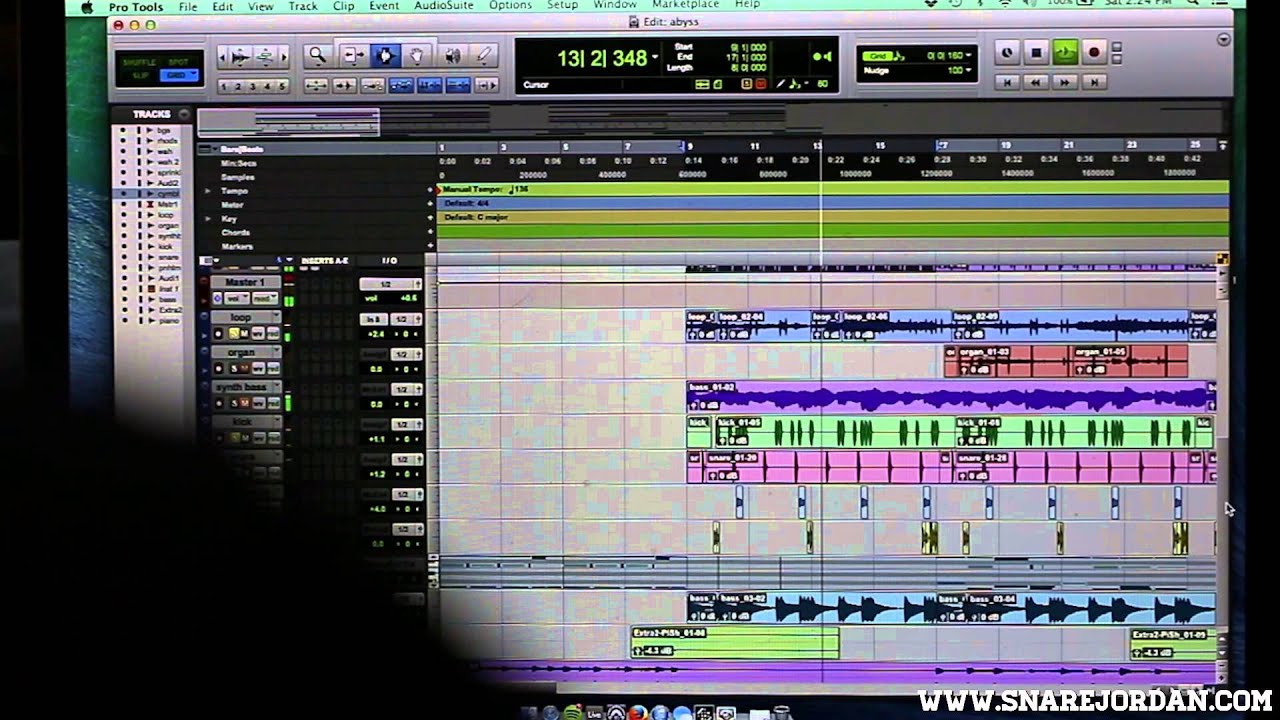Open Master 1 vol view dropdown
1280x720 pixels.
pyautogui.click(x=236, y=298)
